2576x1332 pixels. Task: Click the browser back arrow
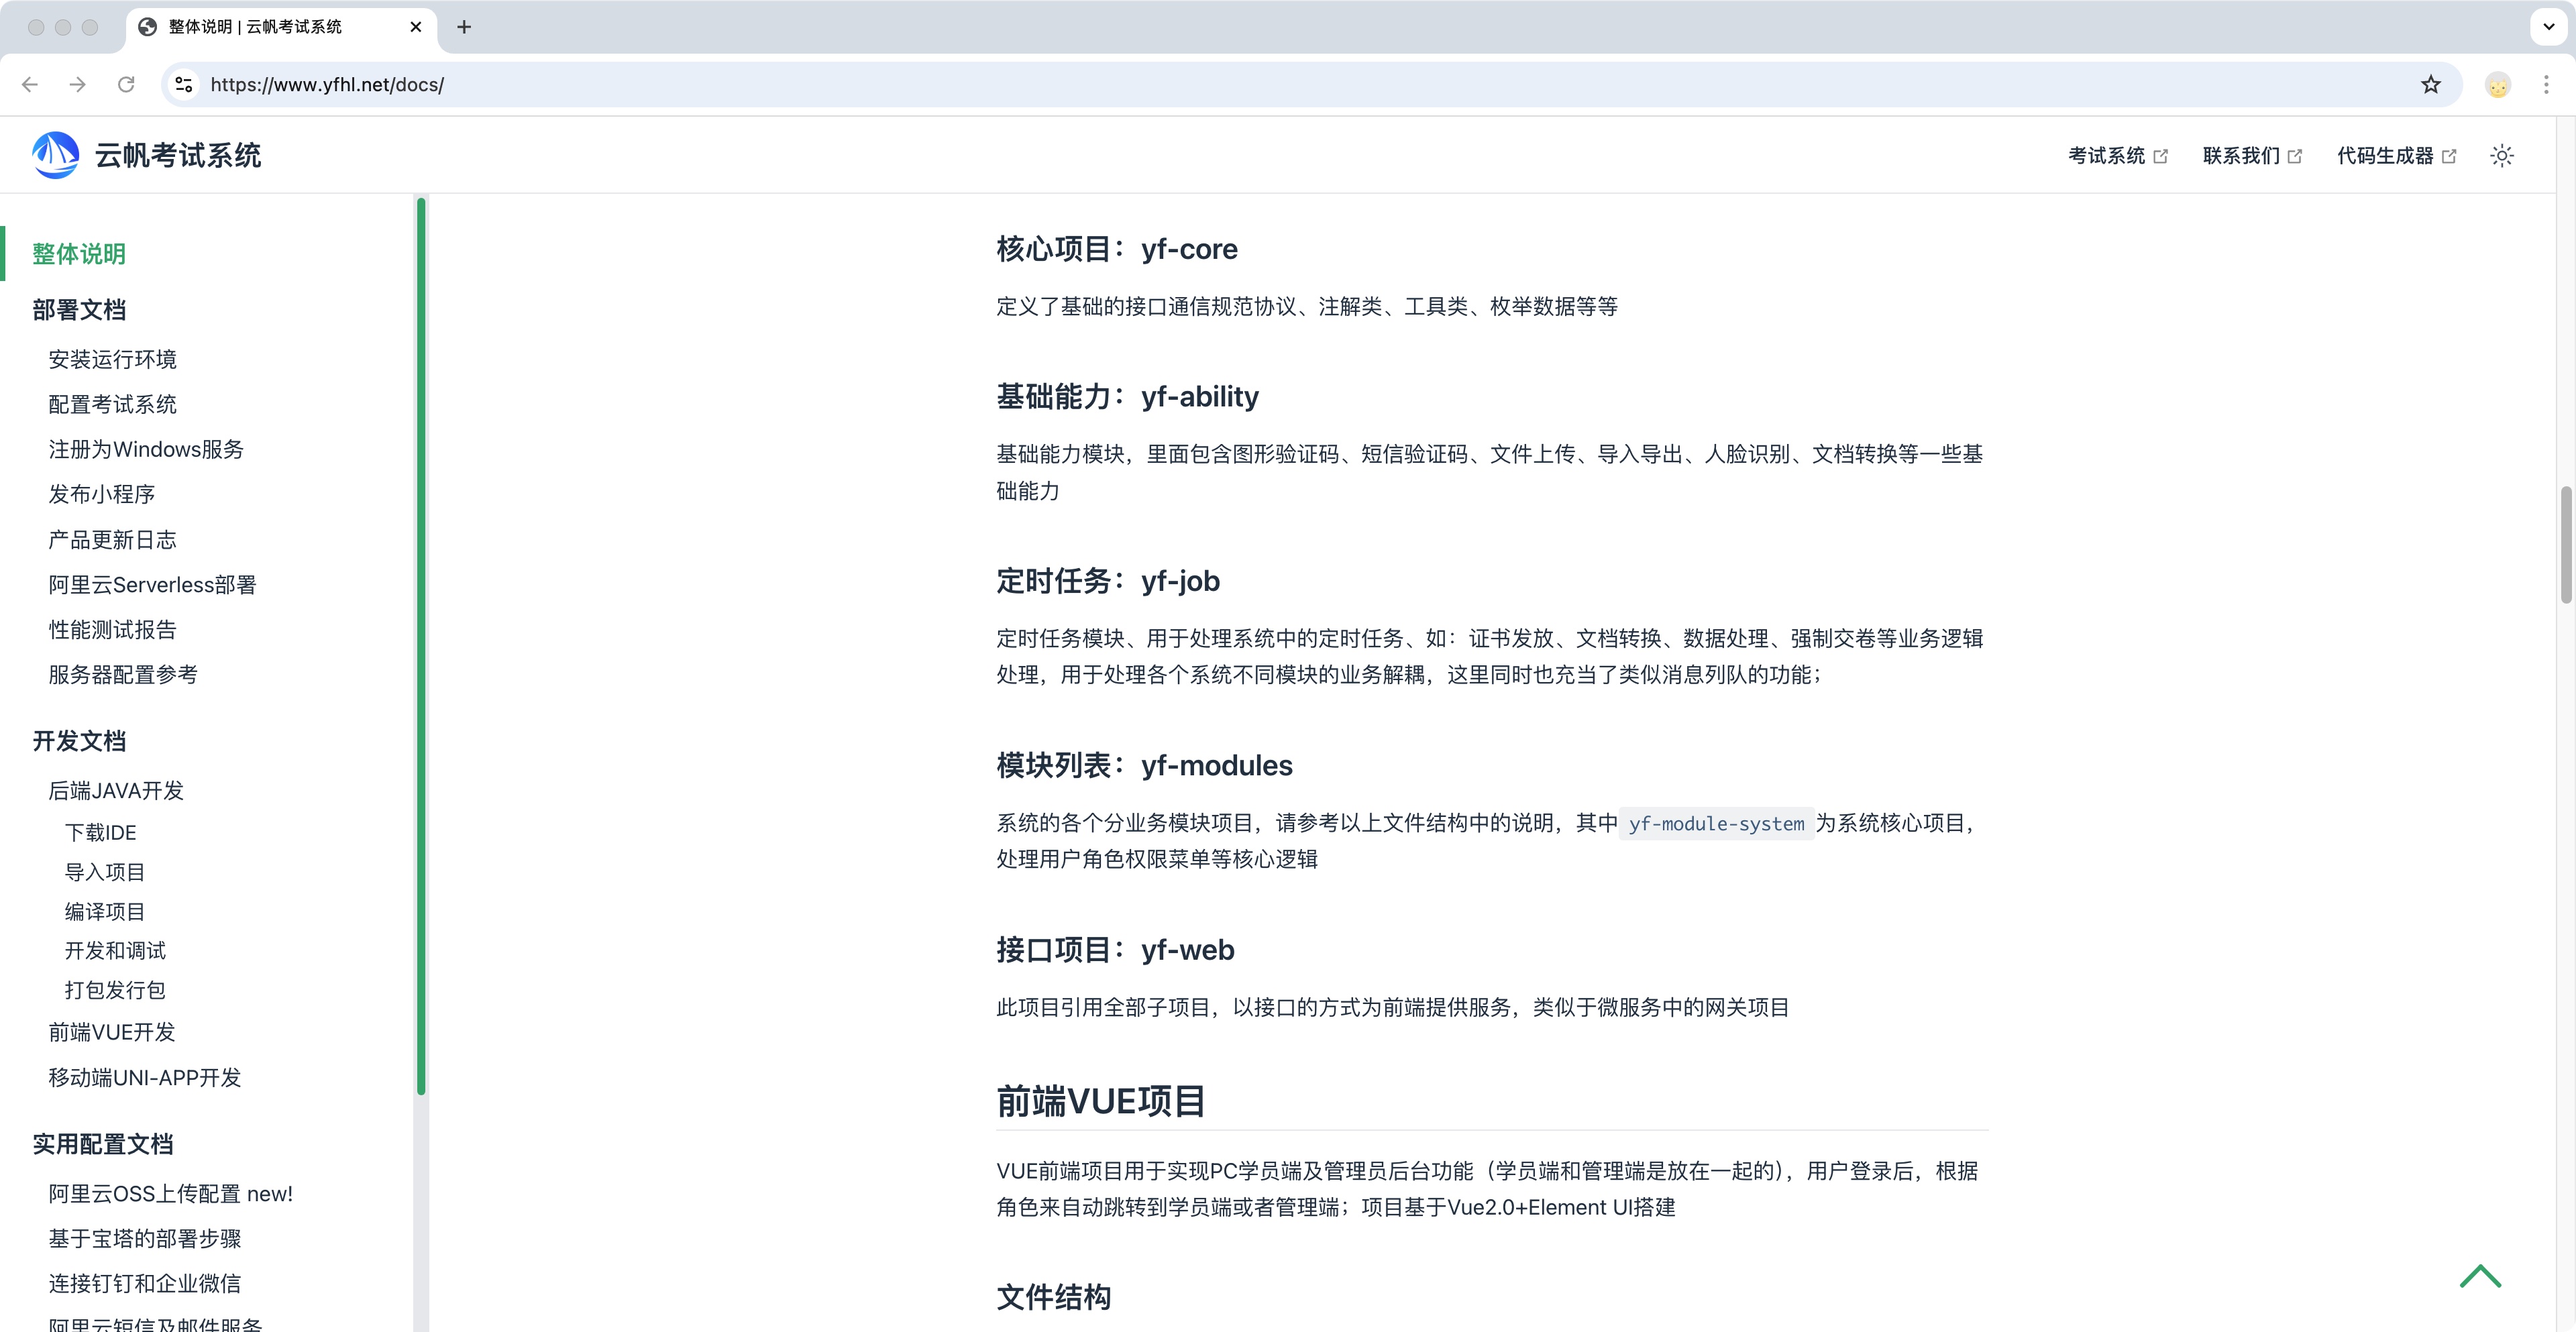29,85
